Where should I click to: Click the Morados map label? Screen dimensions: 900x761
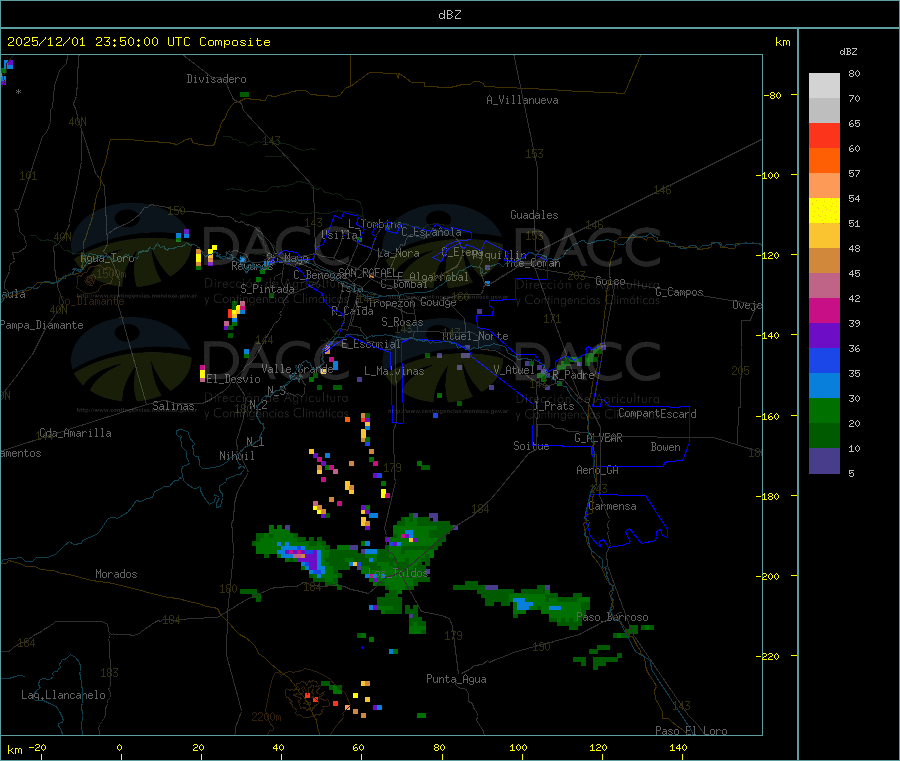pyautogui.click(x=116, y=574)
